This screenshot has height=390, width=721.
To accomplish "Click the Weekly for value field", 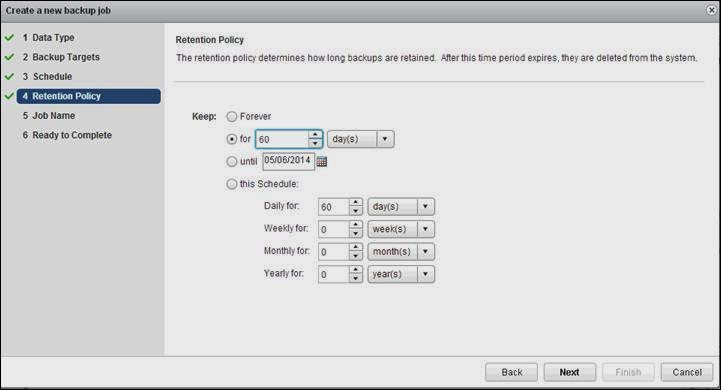I will (334, 229).
